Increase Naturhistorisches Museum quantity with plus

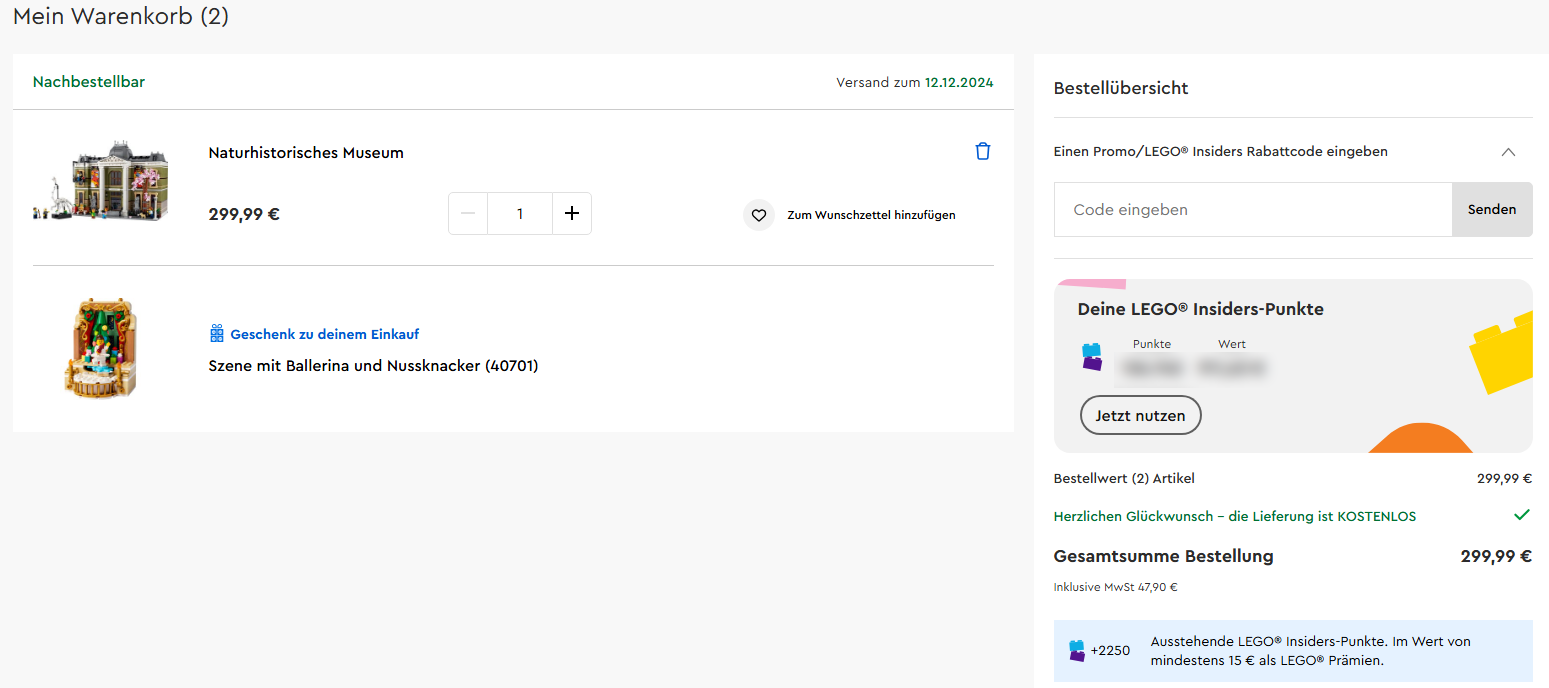[572, 214]
